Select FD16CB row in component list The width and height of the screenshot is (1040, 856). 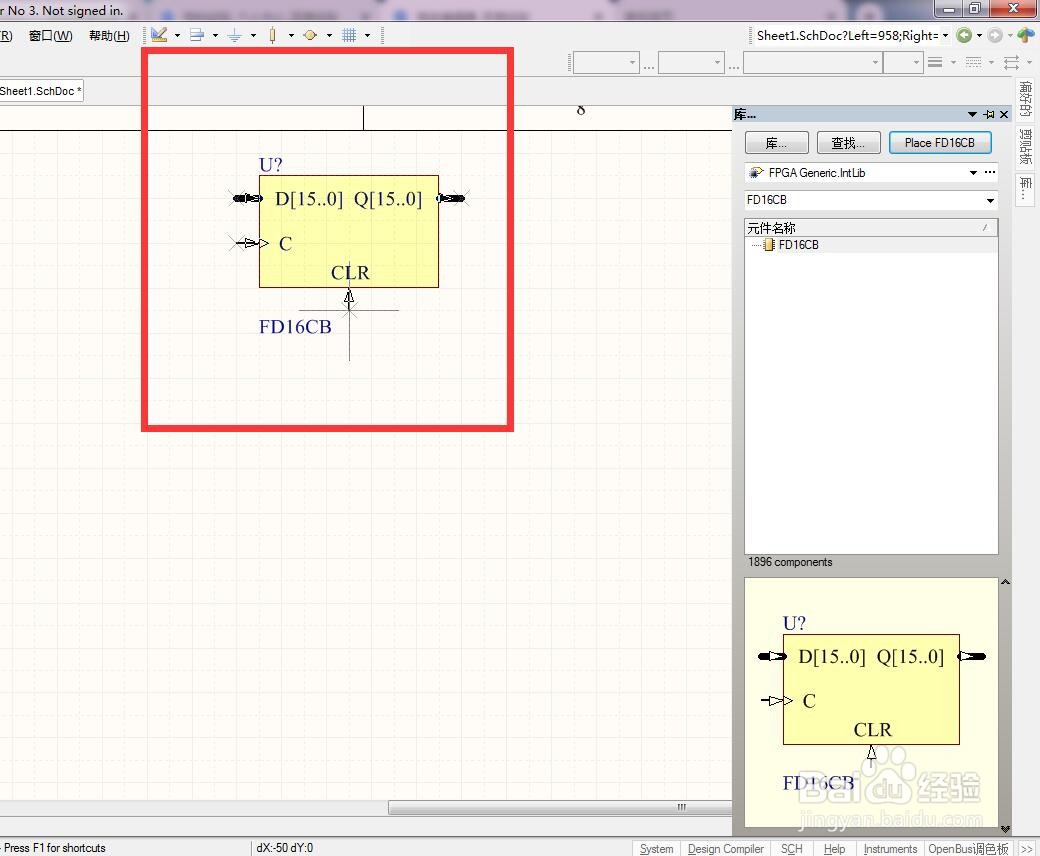coord(871,245)
